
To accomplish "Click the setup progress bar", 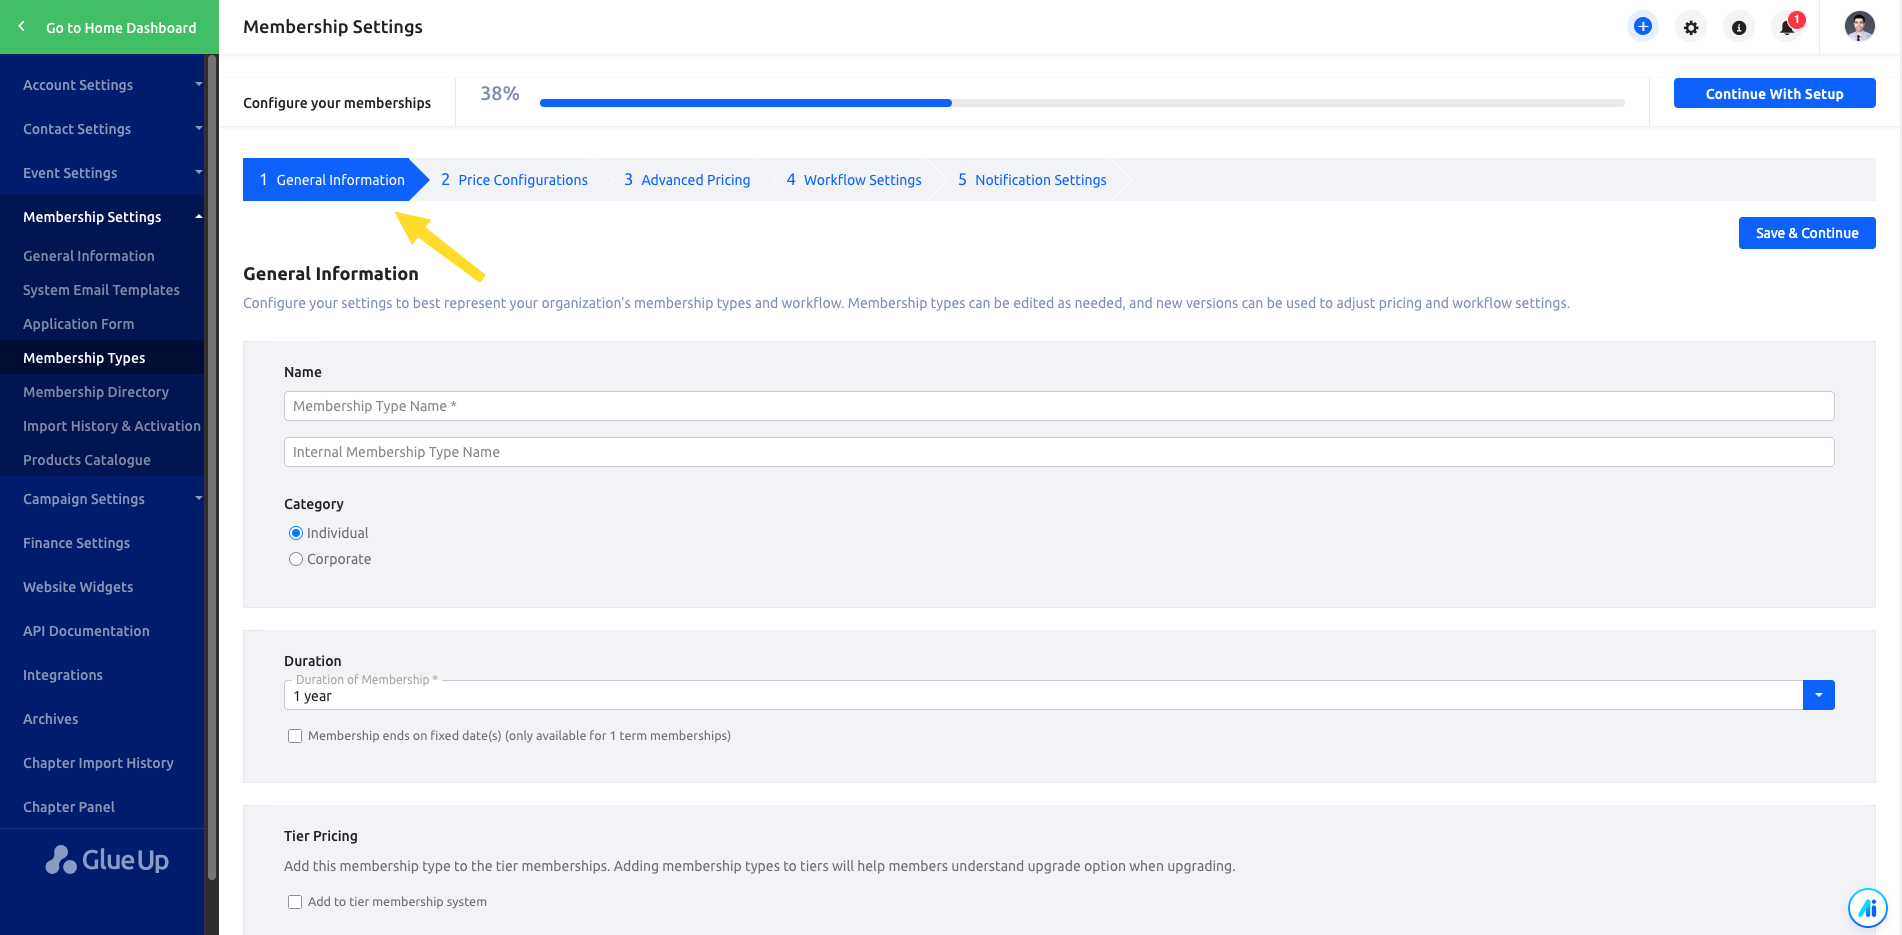I will point(1082,103).
